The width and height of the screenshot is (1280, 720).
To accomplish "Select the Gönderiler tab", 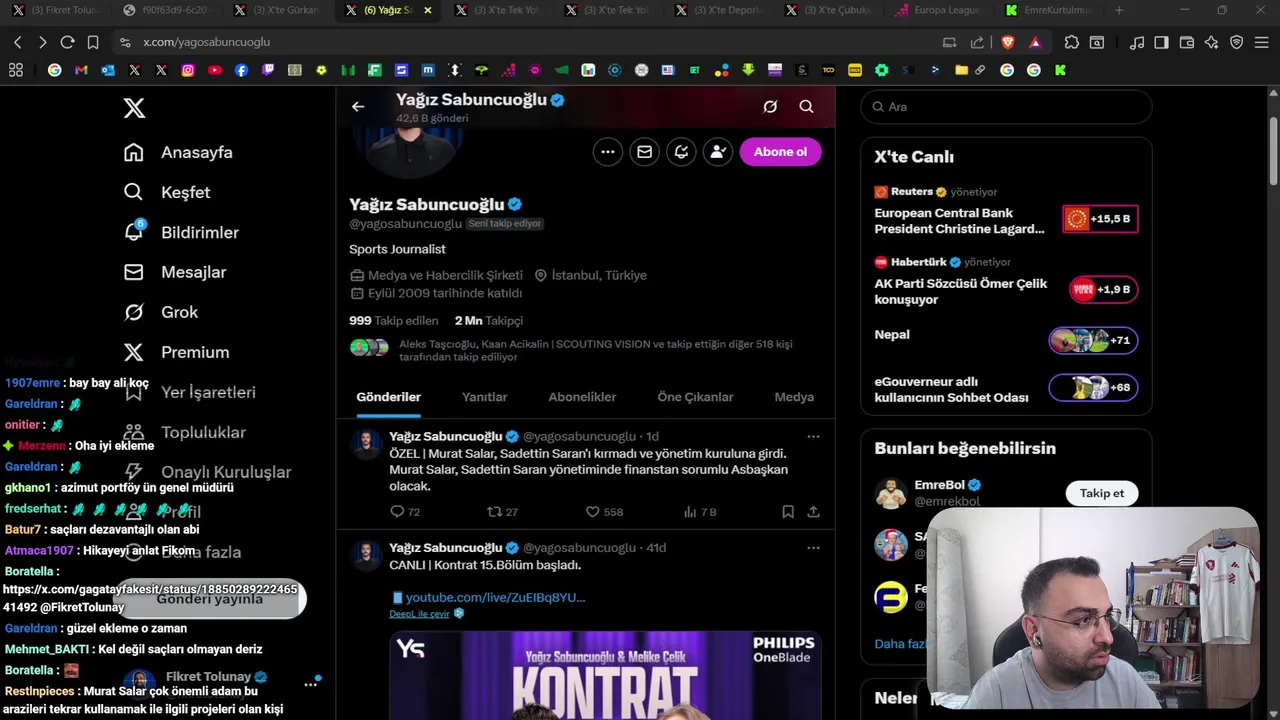I will click(x=389, y=397).
